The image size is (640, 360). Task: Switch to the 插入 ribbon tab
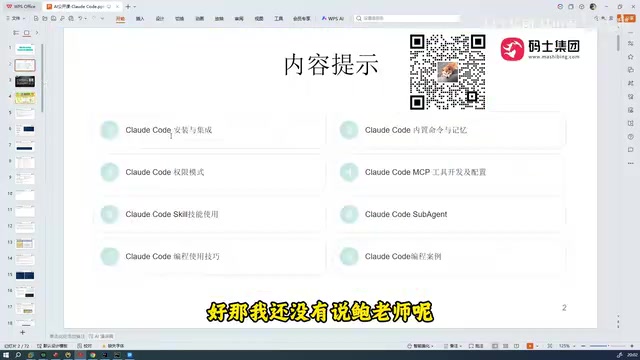(140, 19)
